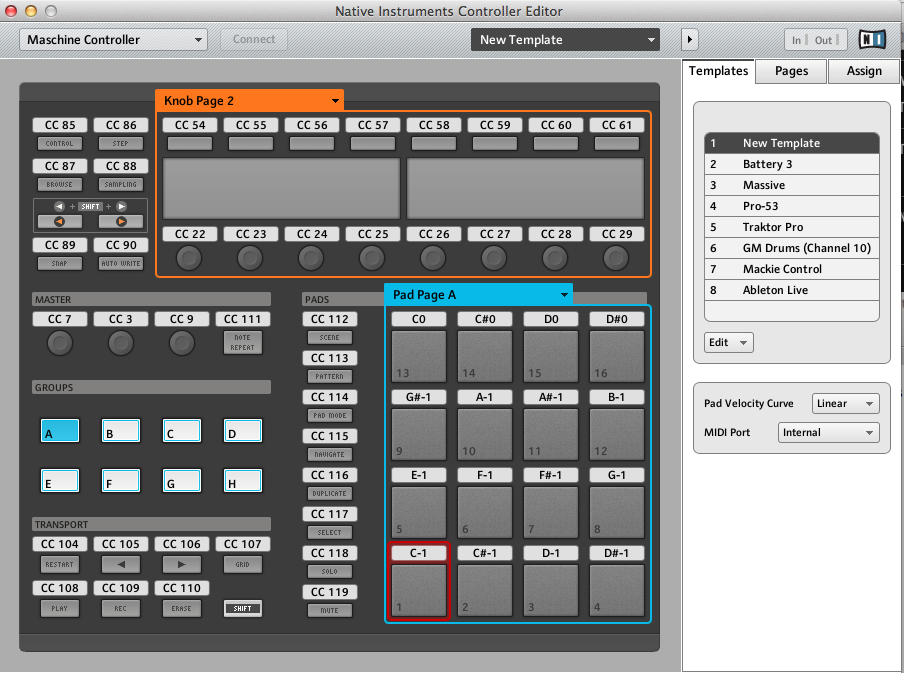Click the ERASE button under CC 110
The width and height of the screenshot is (904, 673).
(182, 608)
